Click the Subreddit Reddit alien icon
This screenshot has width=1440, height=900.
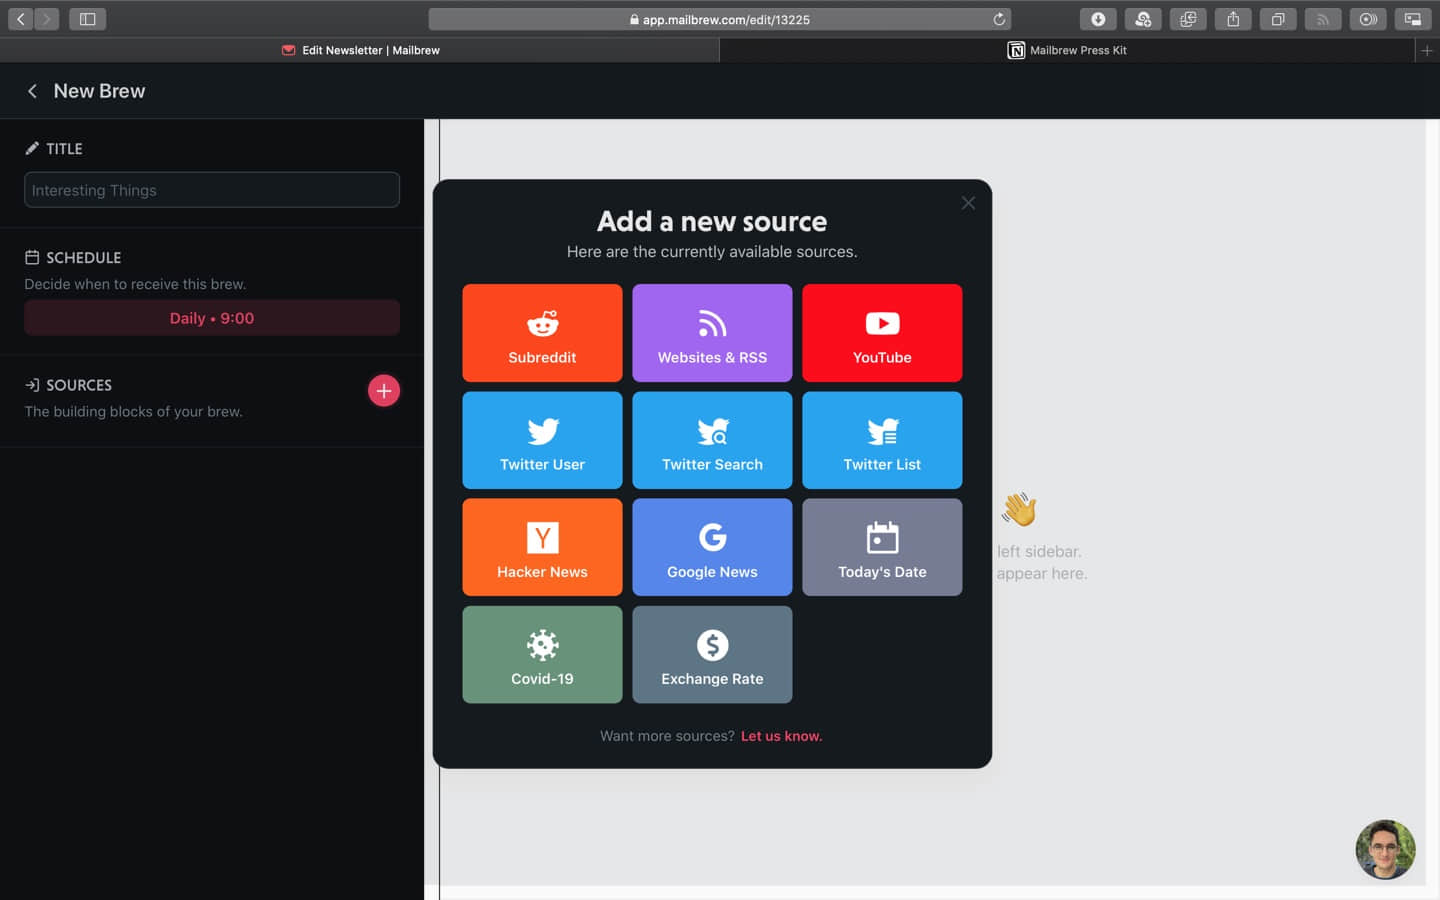(542, 323)
